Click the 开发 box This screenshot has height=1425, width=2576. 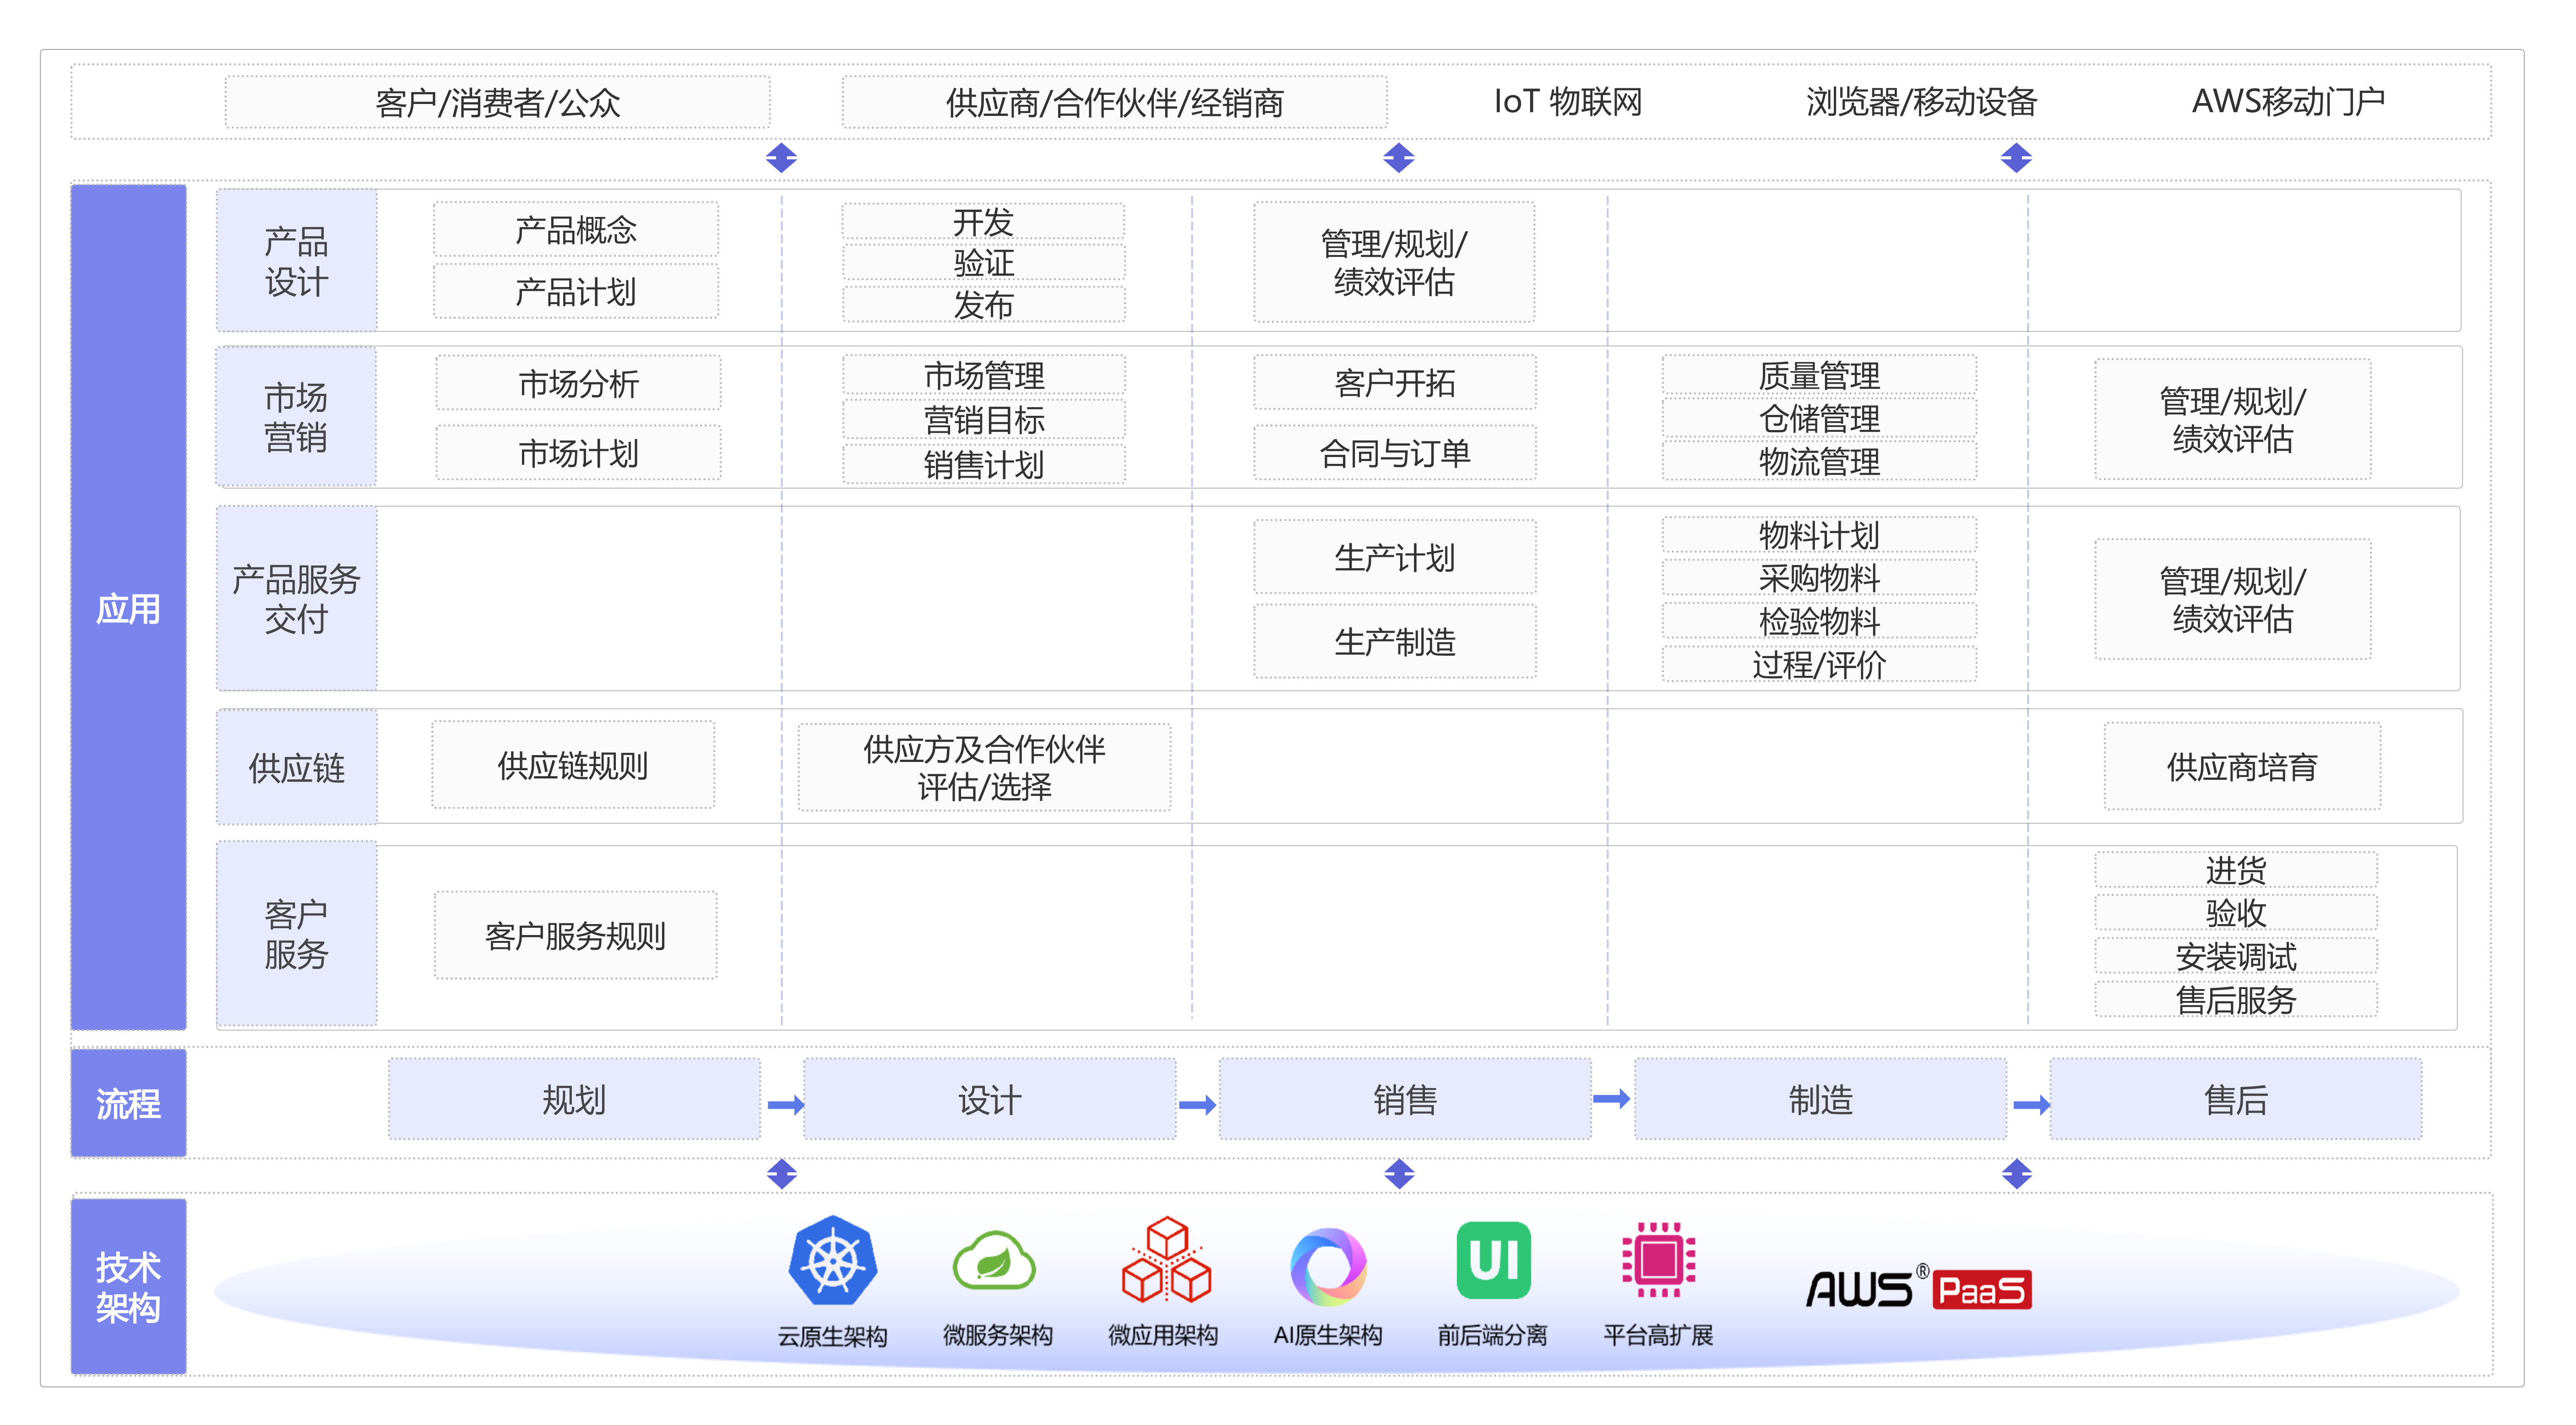pos(984,221)
